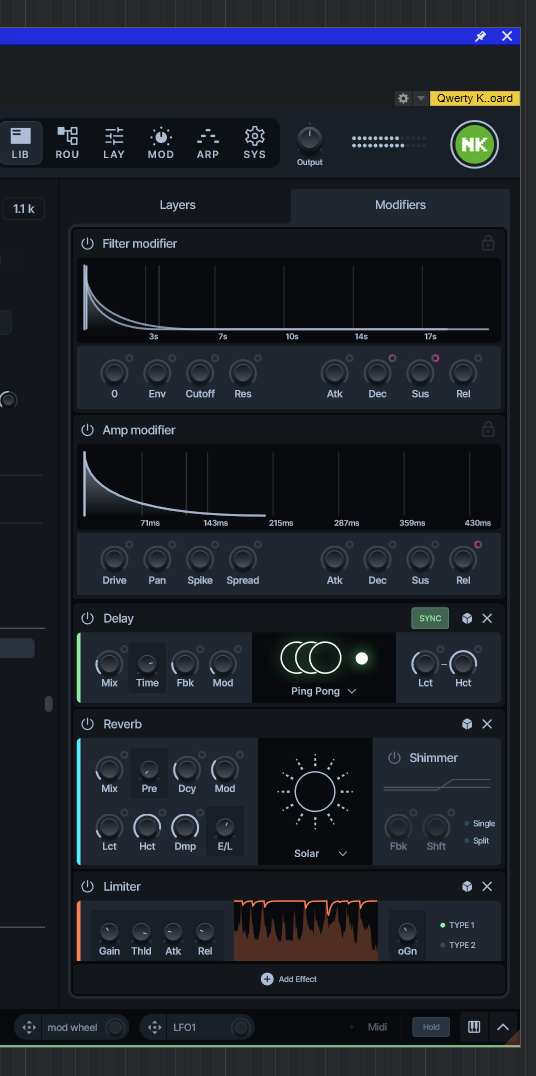Show the on-screen piano keyboard
The width and height of the screenshot is (536, 1076).
[x=474, y=1027]
